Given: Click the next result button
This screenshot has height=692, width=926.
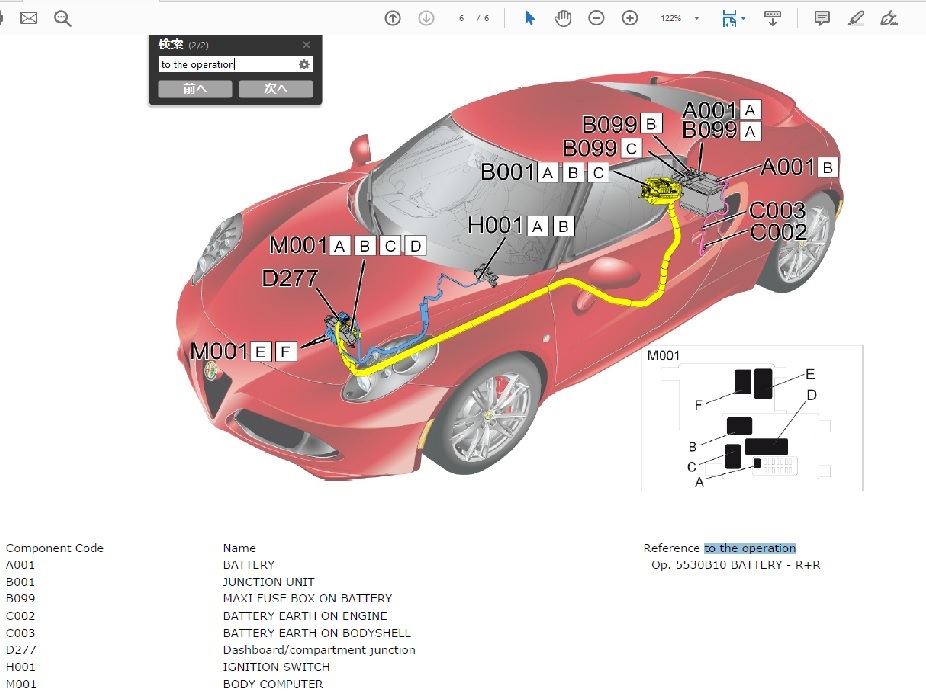Looking at the screenshot, I should pyautogui.click(x=276, y=89).
